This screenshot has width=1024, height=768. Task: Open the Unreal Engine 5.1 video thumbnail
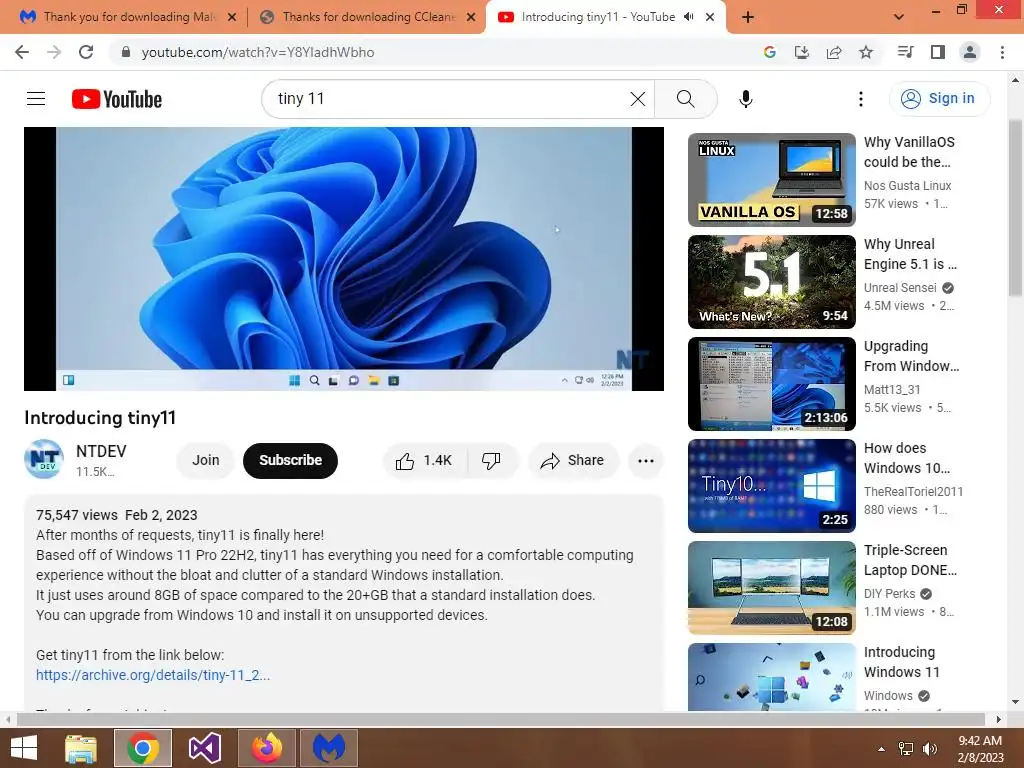771,281
